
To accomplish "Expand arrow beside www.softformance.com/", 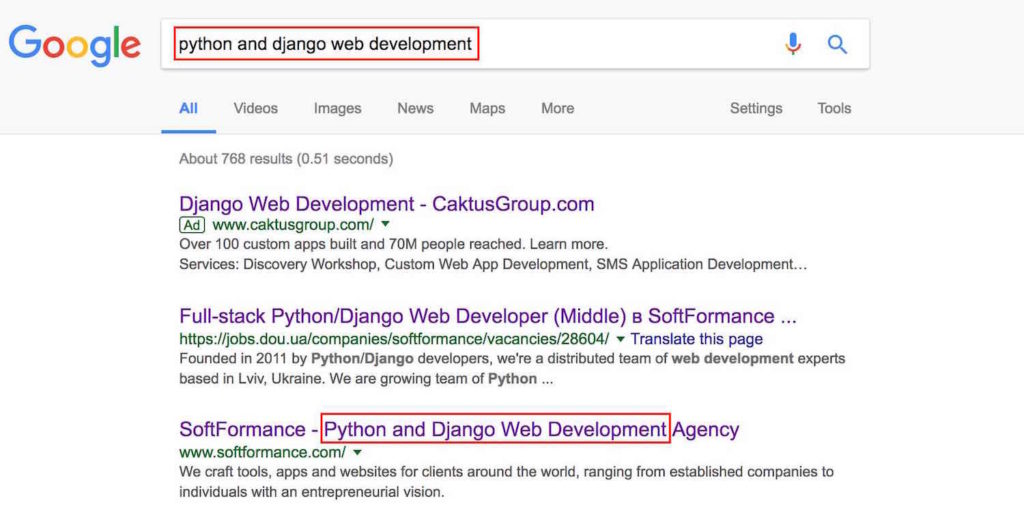I will (x=357, y=452).
